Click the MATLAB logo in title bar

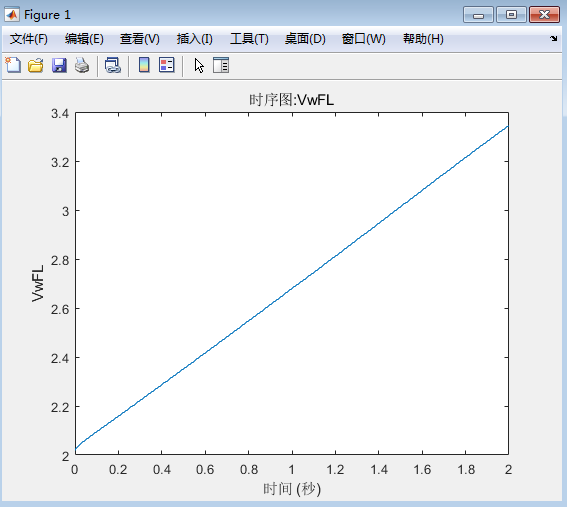point(12,14)
